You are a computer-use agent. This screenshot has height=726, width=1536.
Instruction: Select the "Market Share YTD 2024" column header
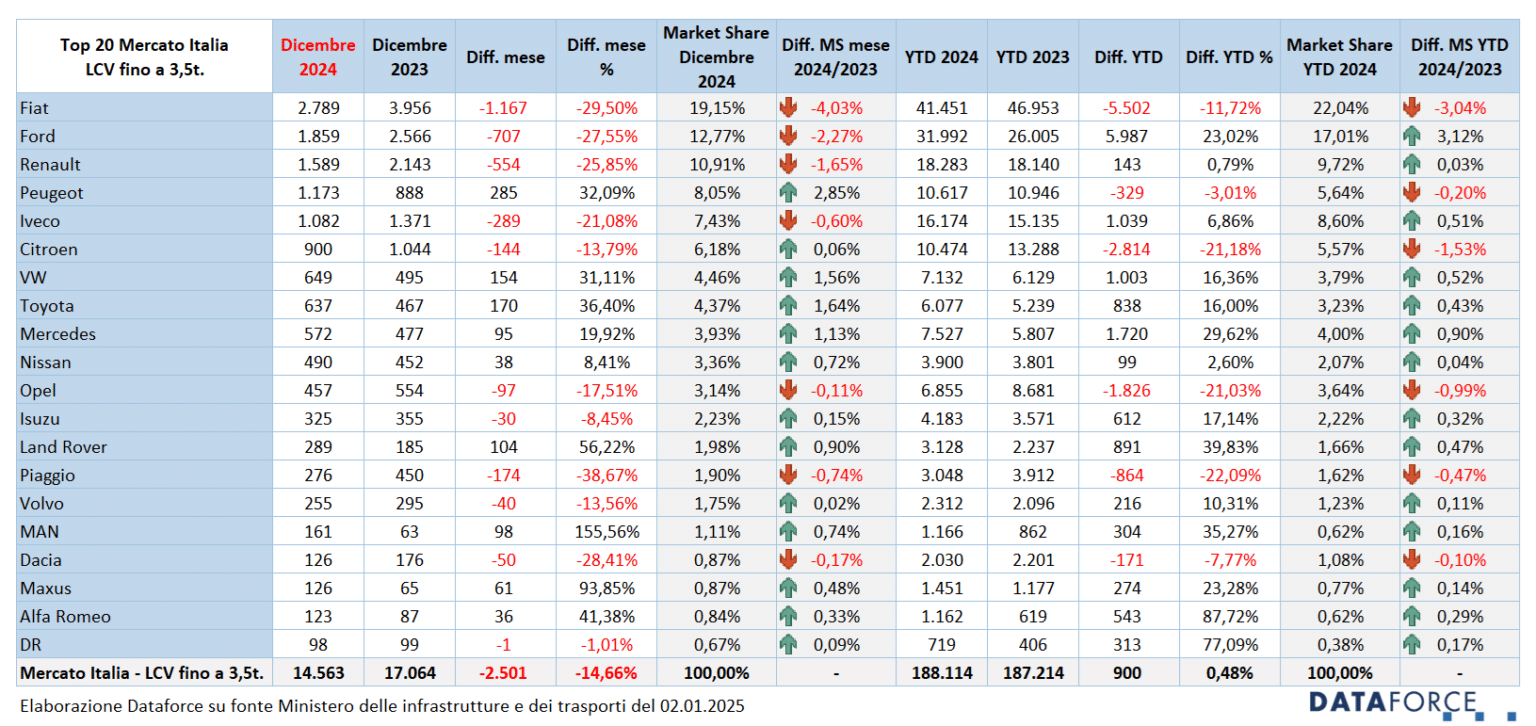tap(1339, 57)
